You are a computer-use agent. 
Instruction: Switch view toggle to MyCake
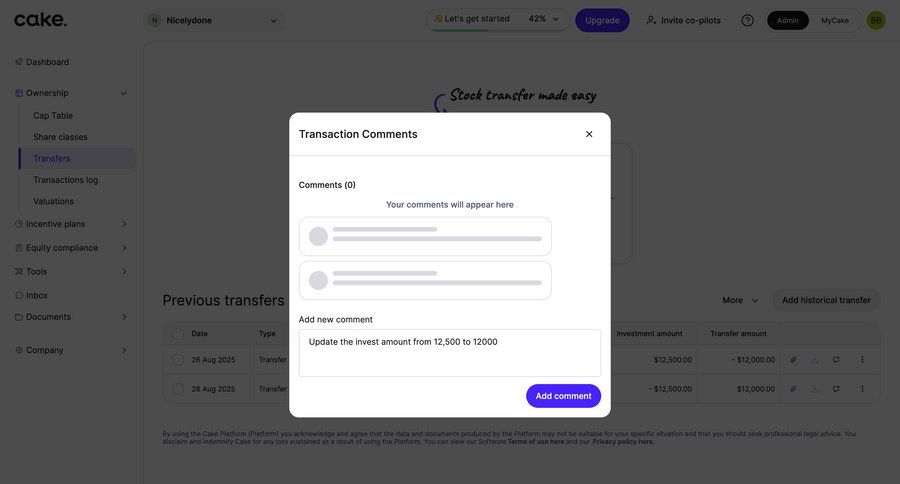click(835, 20)
